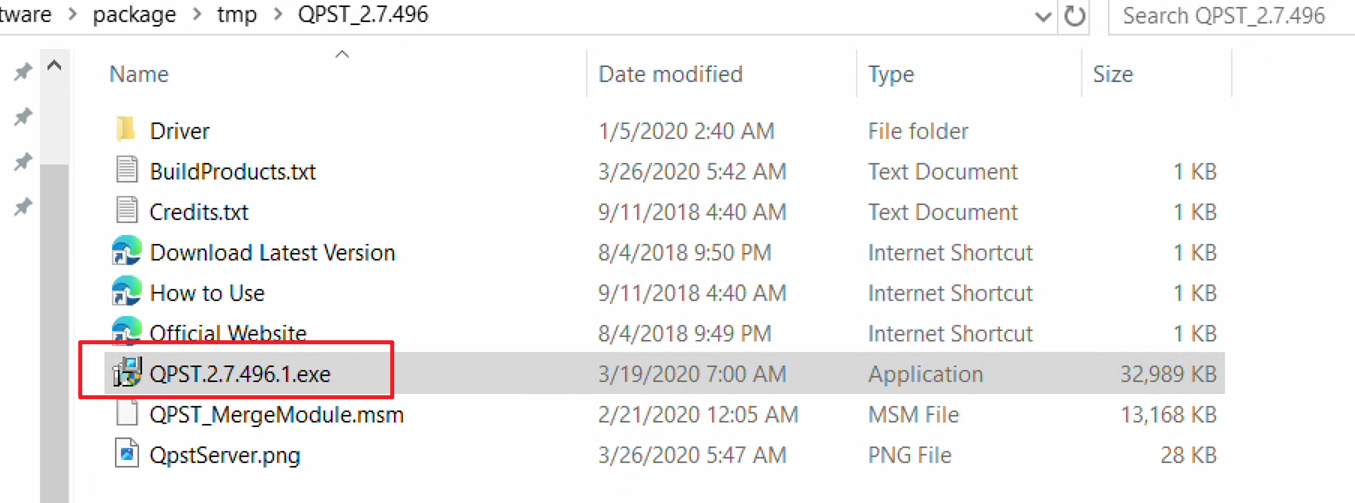Screen dimensions: 1355x503
Task: Select the QPST.2.7.496.1.exe installer icon
Action: click(126, 374)
